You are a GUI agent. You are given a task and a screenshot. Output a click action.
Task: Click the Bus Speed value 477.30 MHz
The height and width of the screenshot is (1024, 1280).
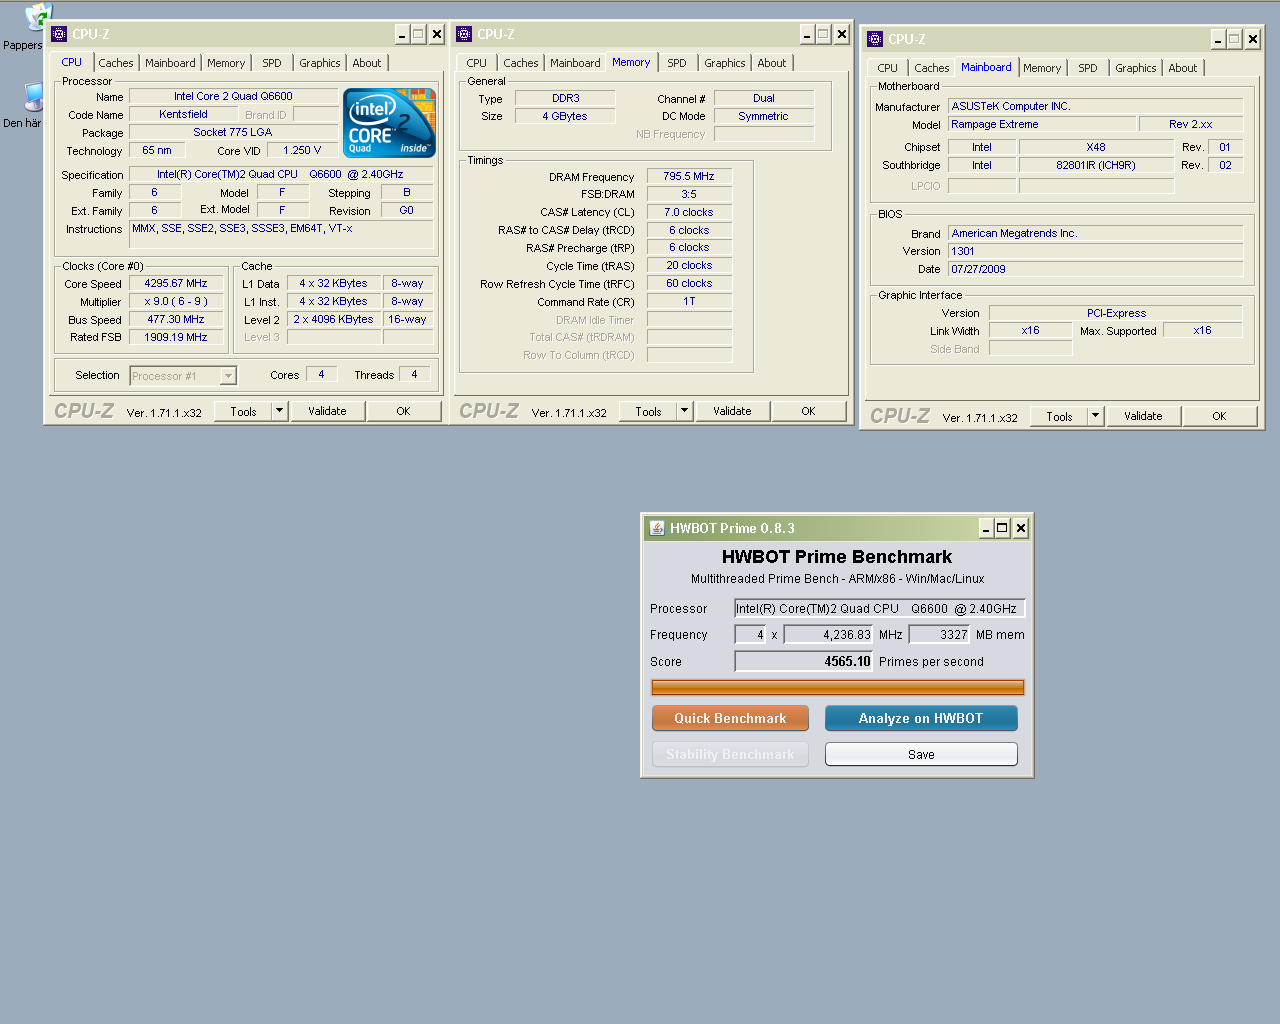(176, 320)
